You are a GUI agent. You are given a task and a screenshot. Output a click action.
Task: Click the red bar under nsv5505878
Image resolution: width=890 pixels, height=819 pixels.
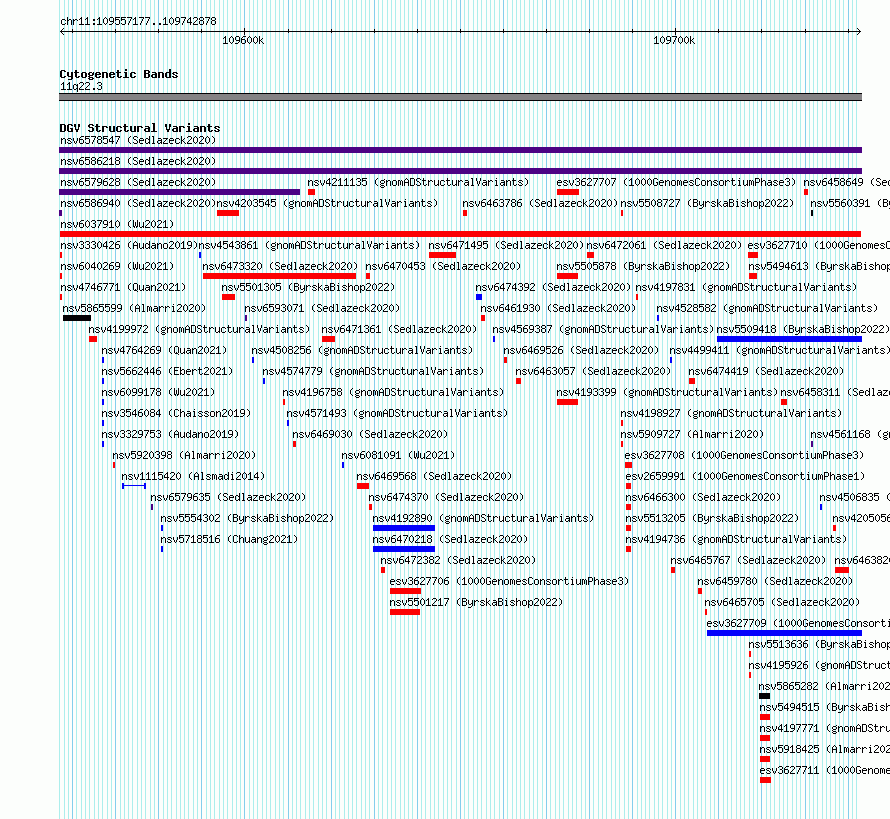point(567,276)
